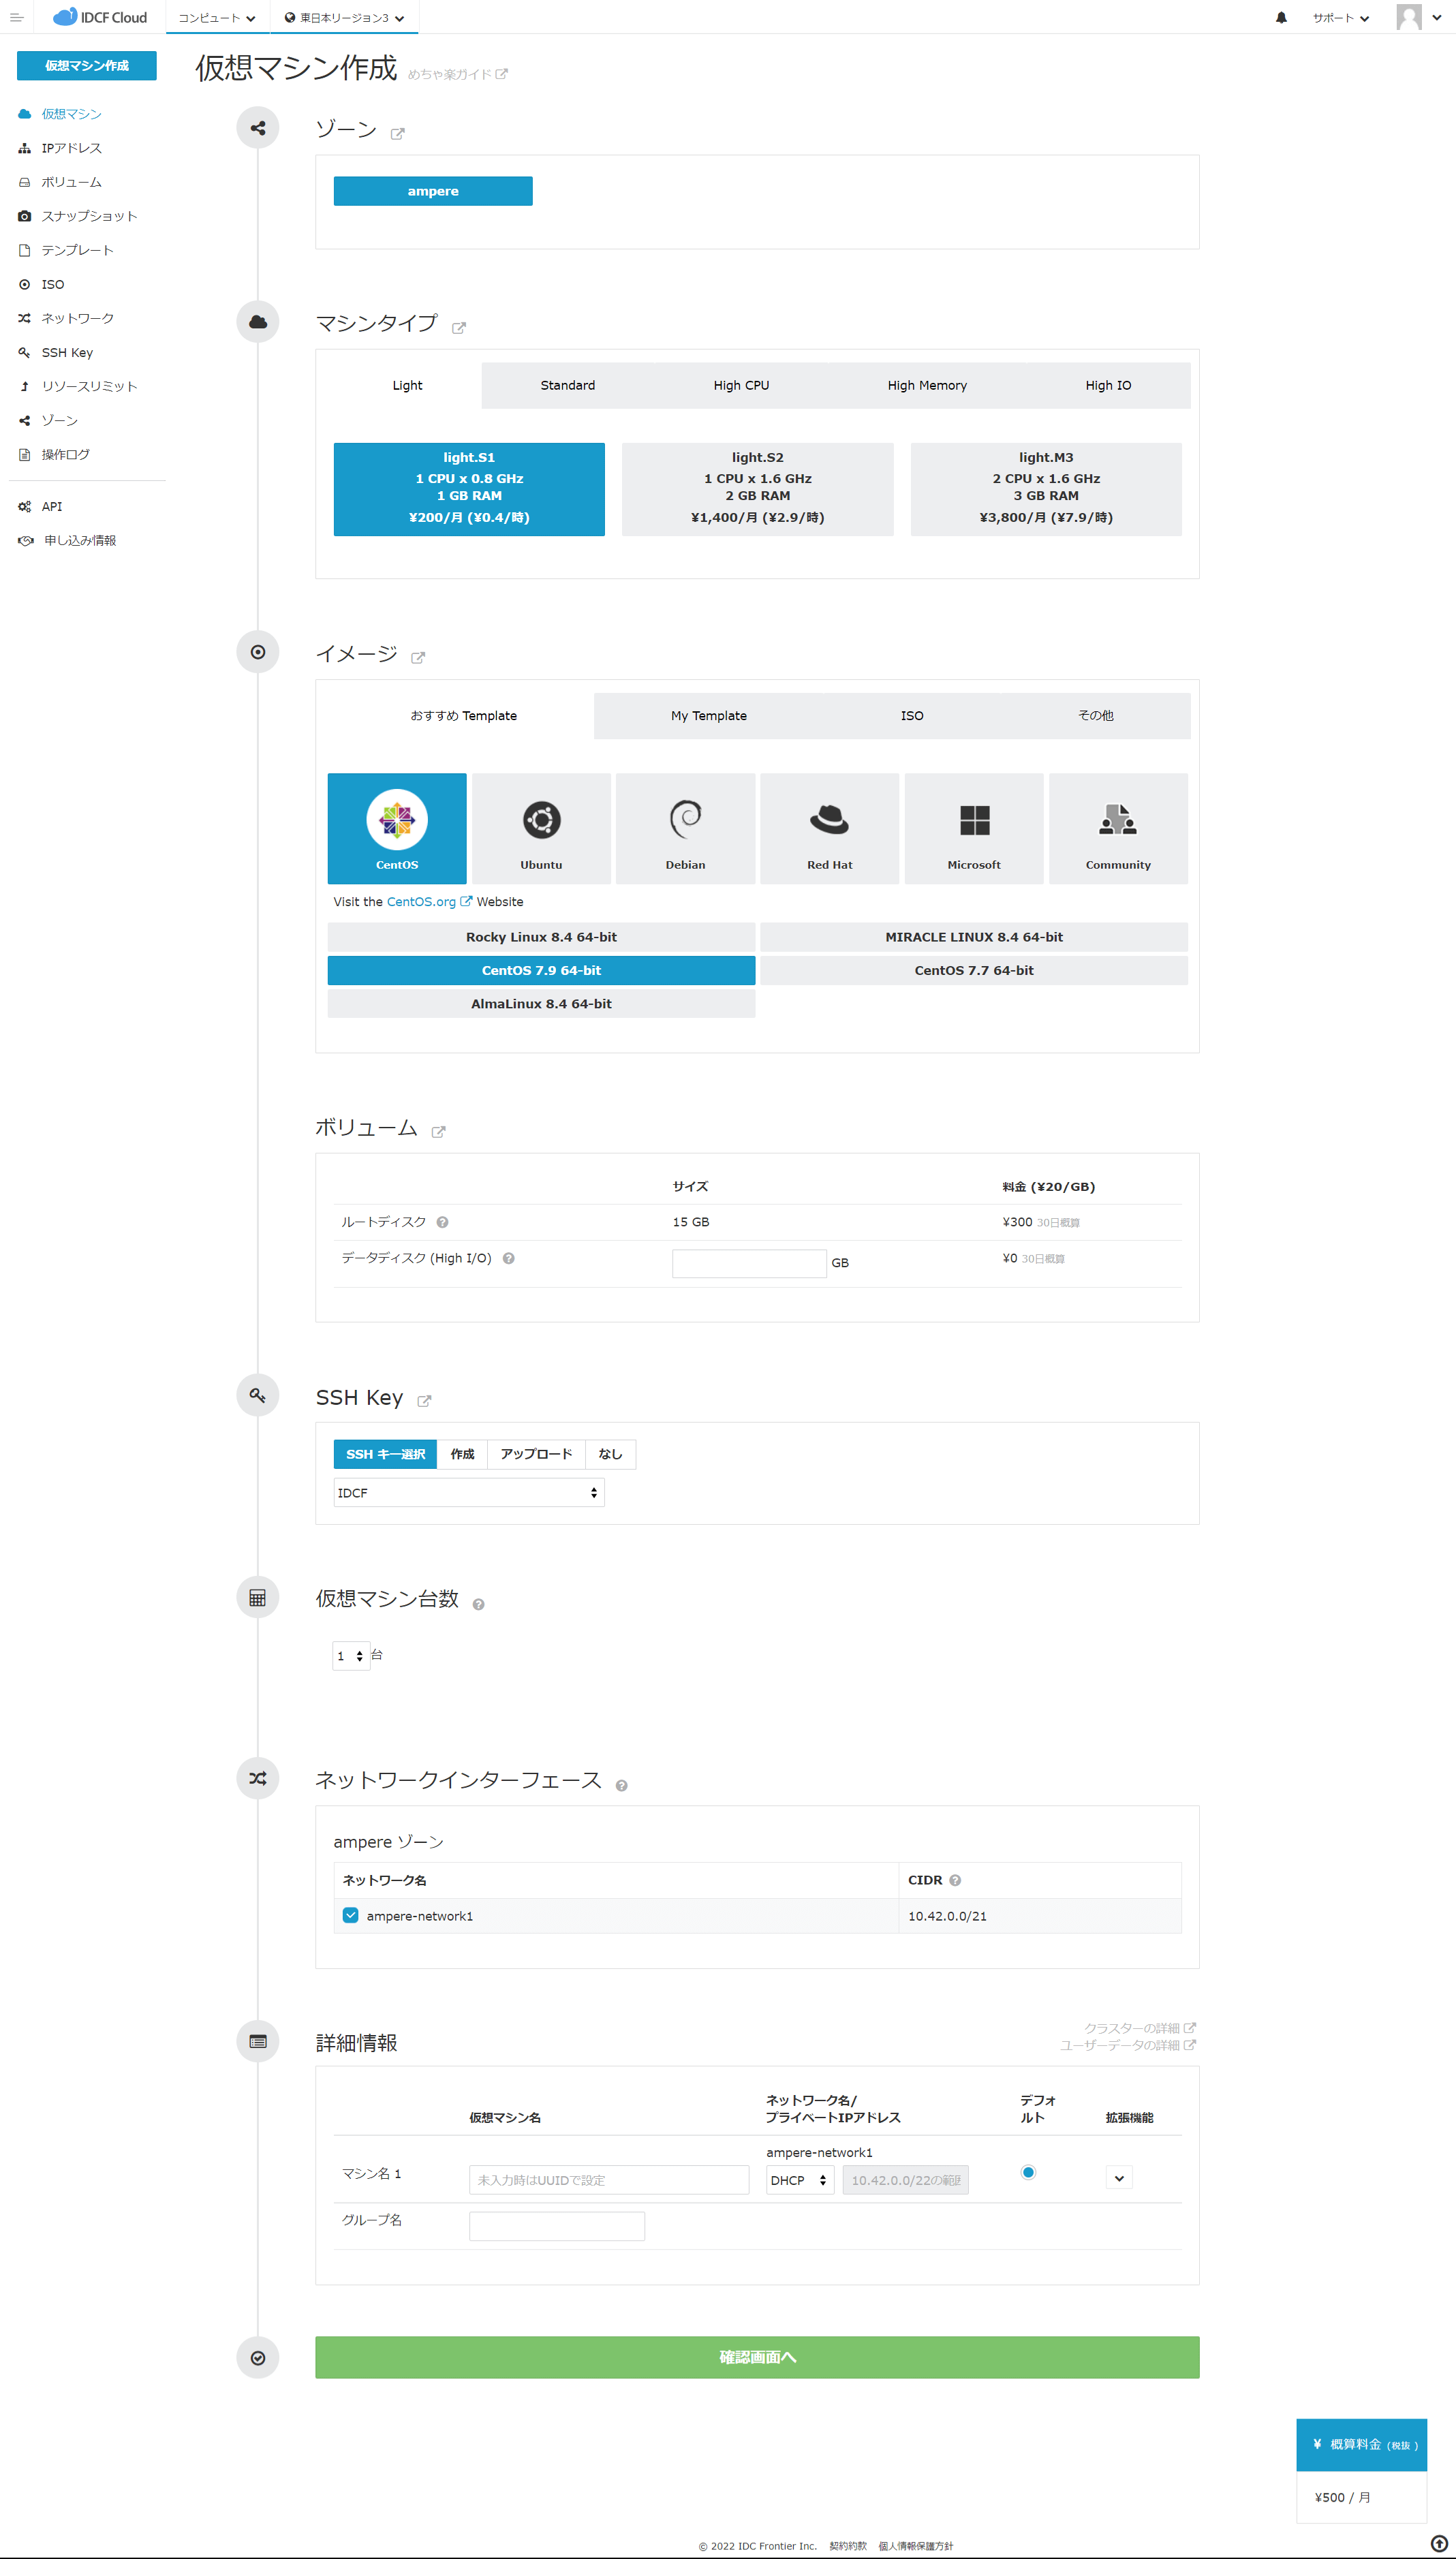The image size is (1456, 2559).
Task: Open help for ルートディスク question icon
Action: 442,1222
